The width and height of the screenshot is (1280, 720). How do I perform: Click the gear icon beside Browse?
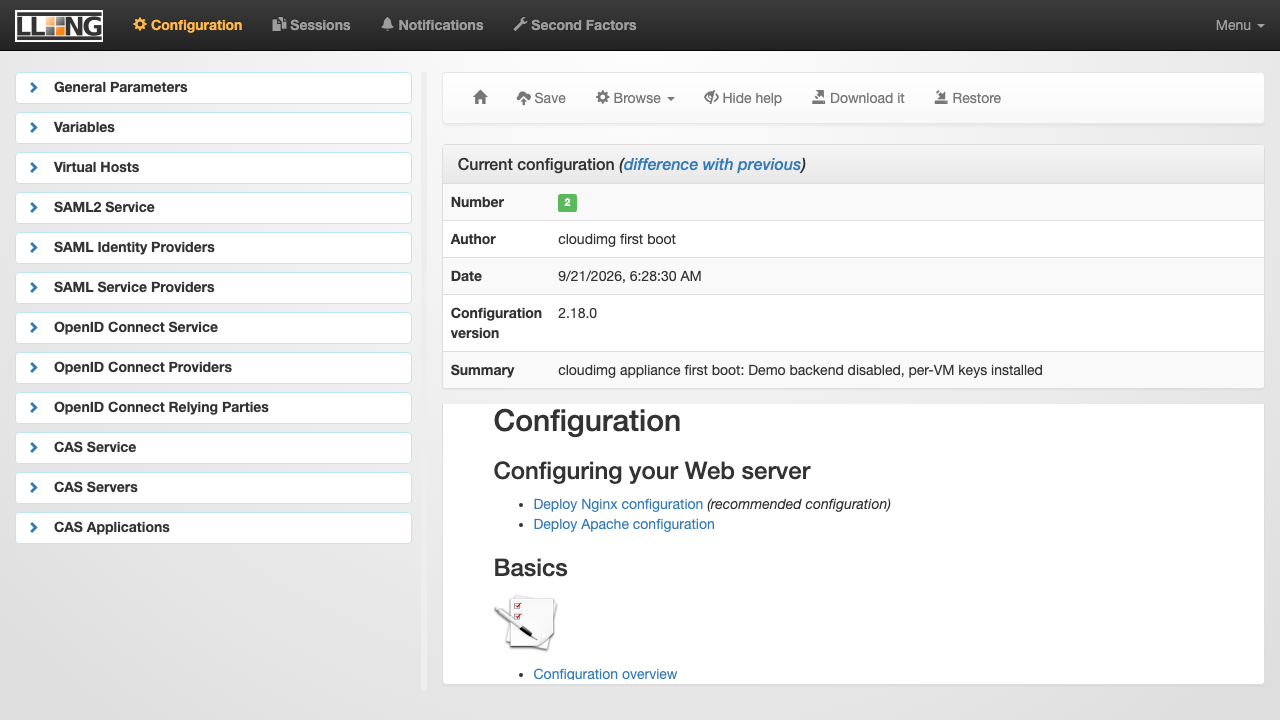click(x=602, y=98)
